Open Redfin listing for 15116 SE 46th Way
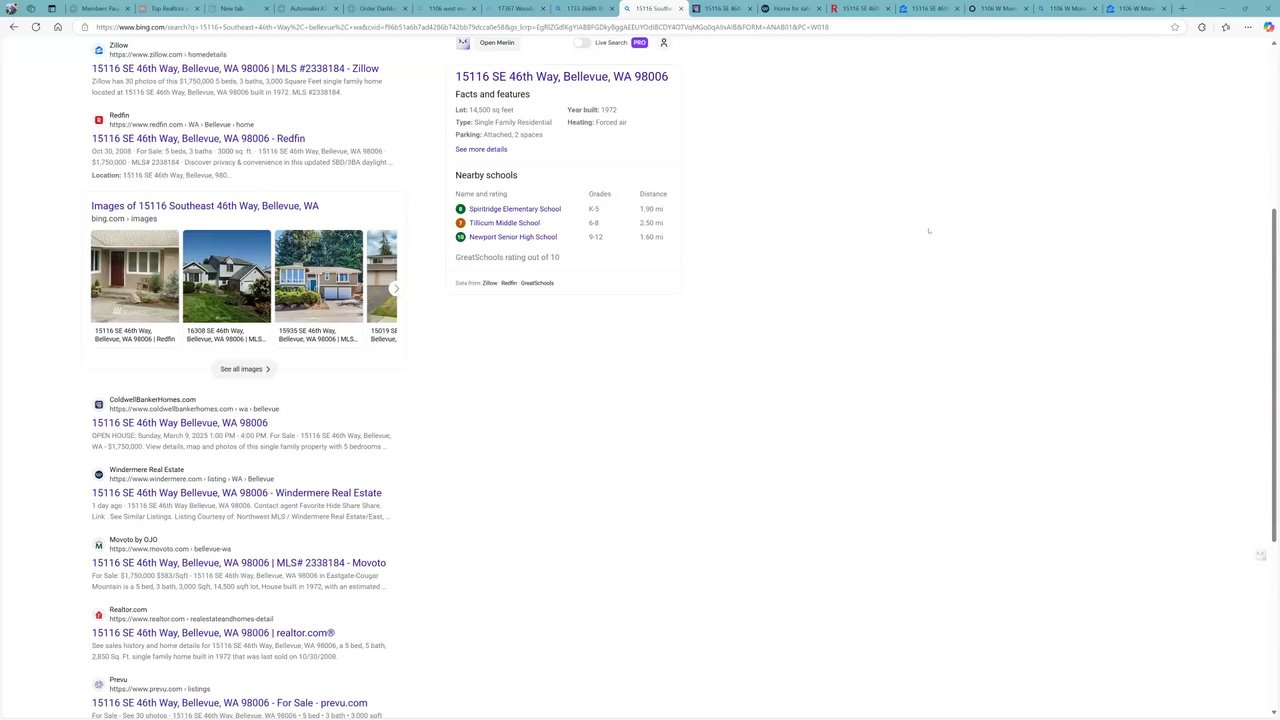The image size is (1280, 720). point(198,139)
